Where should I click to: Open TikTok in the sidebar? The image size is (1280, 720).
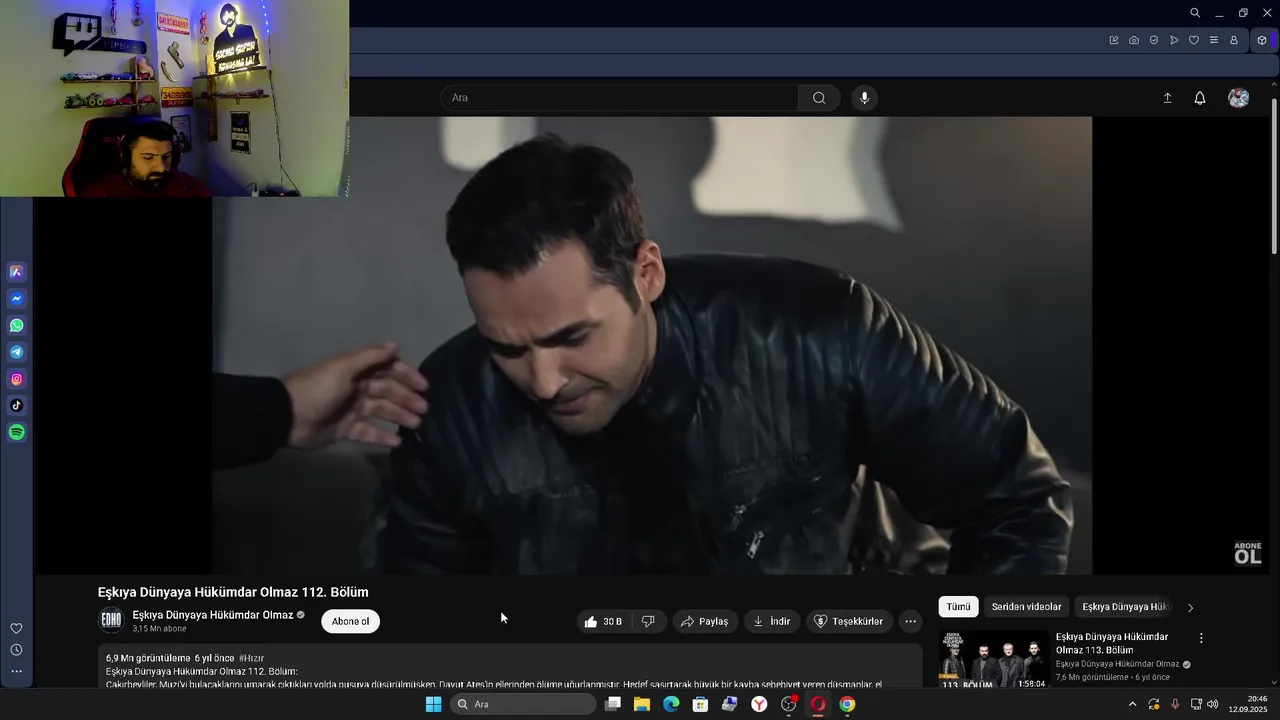17,406
